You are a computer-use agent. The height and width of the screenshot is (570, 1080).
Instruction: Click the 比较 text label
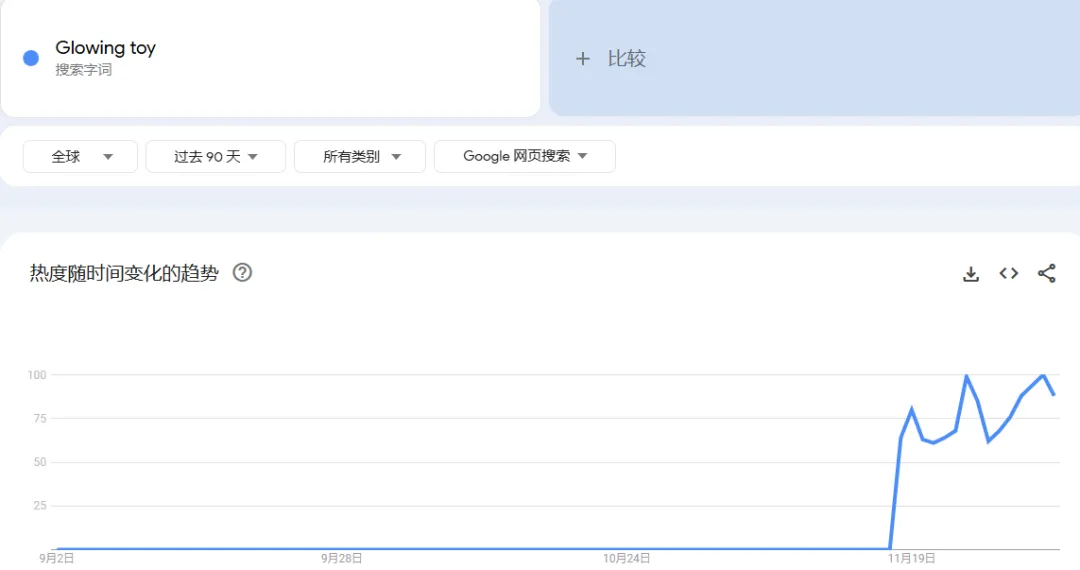point(627,59)
